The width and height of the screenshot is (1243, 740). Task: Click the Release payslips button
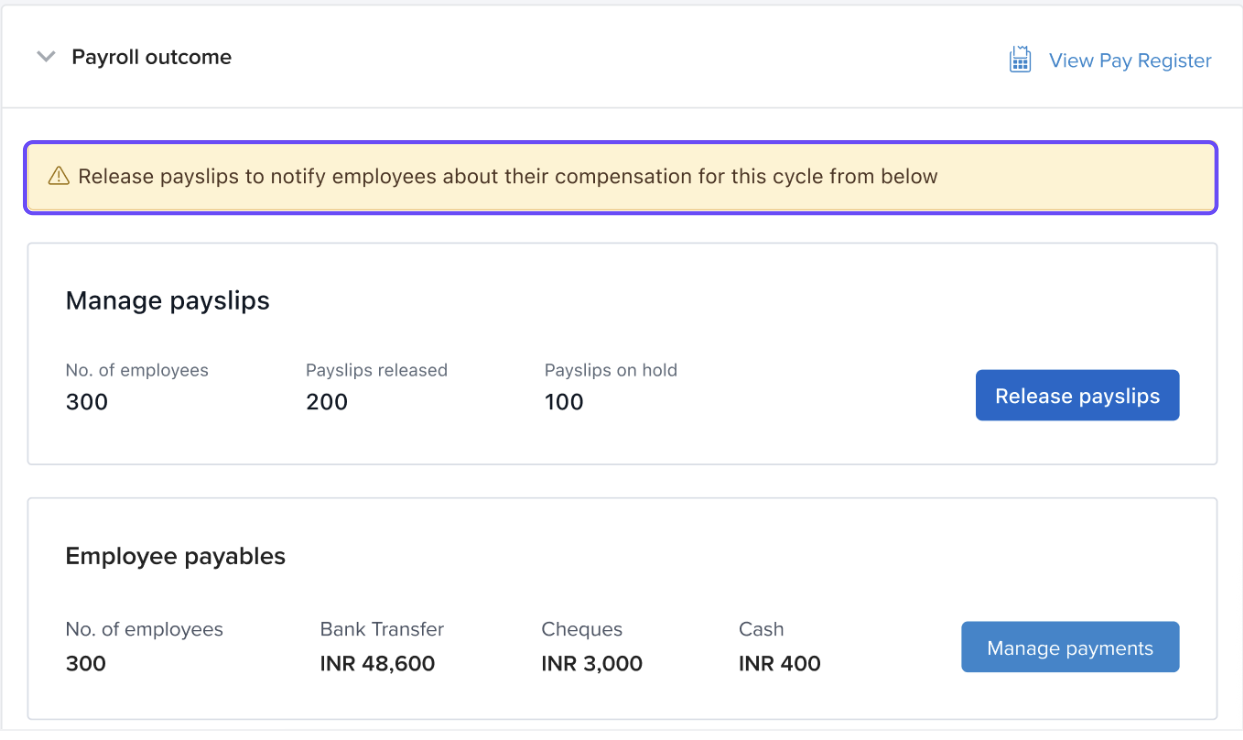tap(1077, 396)
